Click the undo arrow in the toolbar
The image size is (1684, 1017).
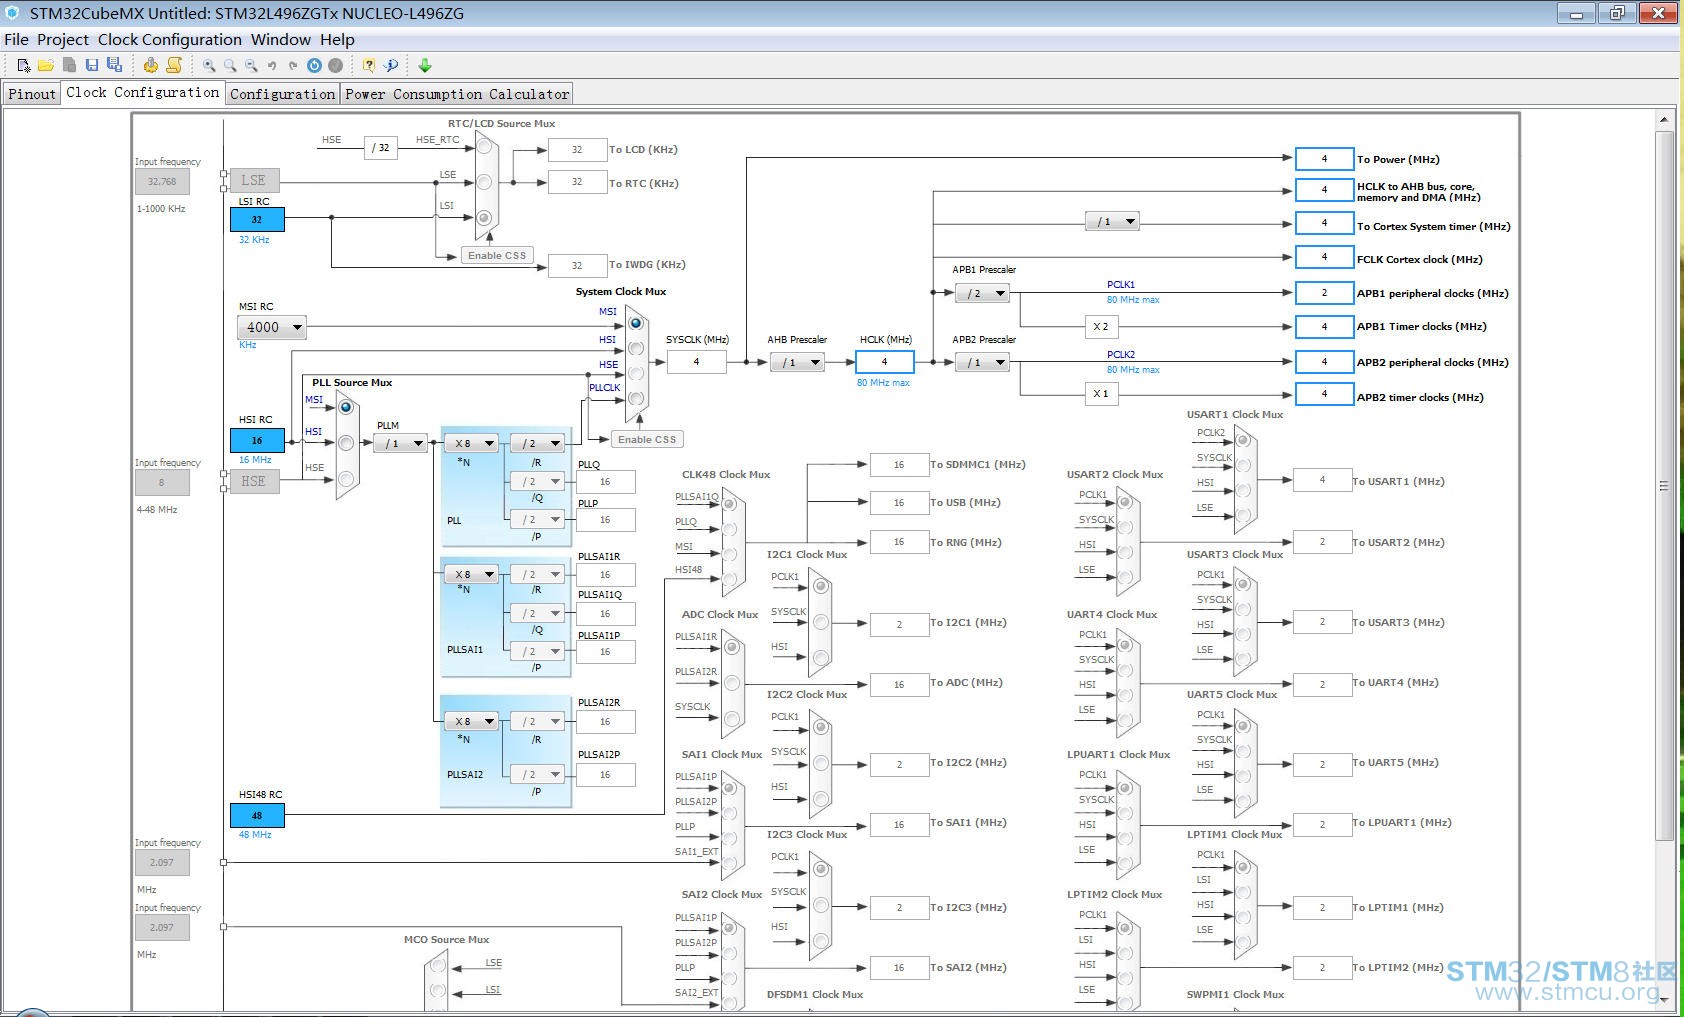point(272,65)
